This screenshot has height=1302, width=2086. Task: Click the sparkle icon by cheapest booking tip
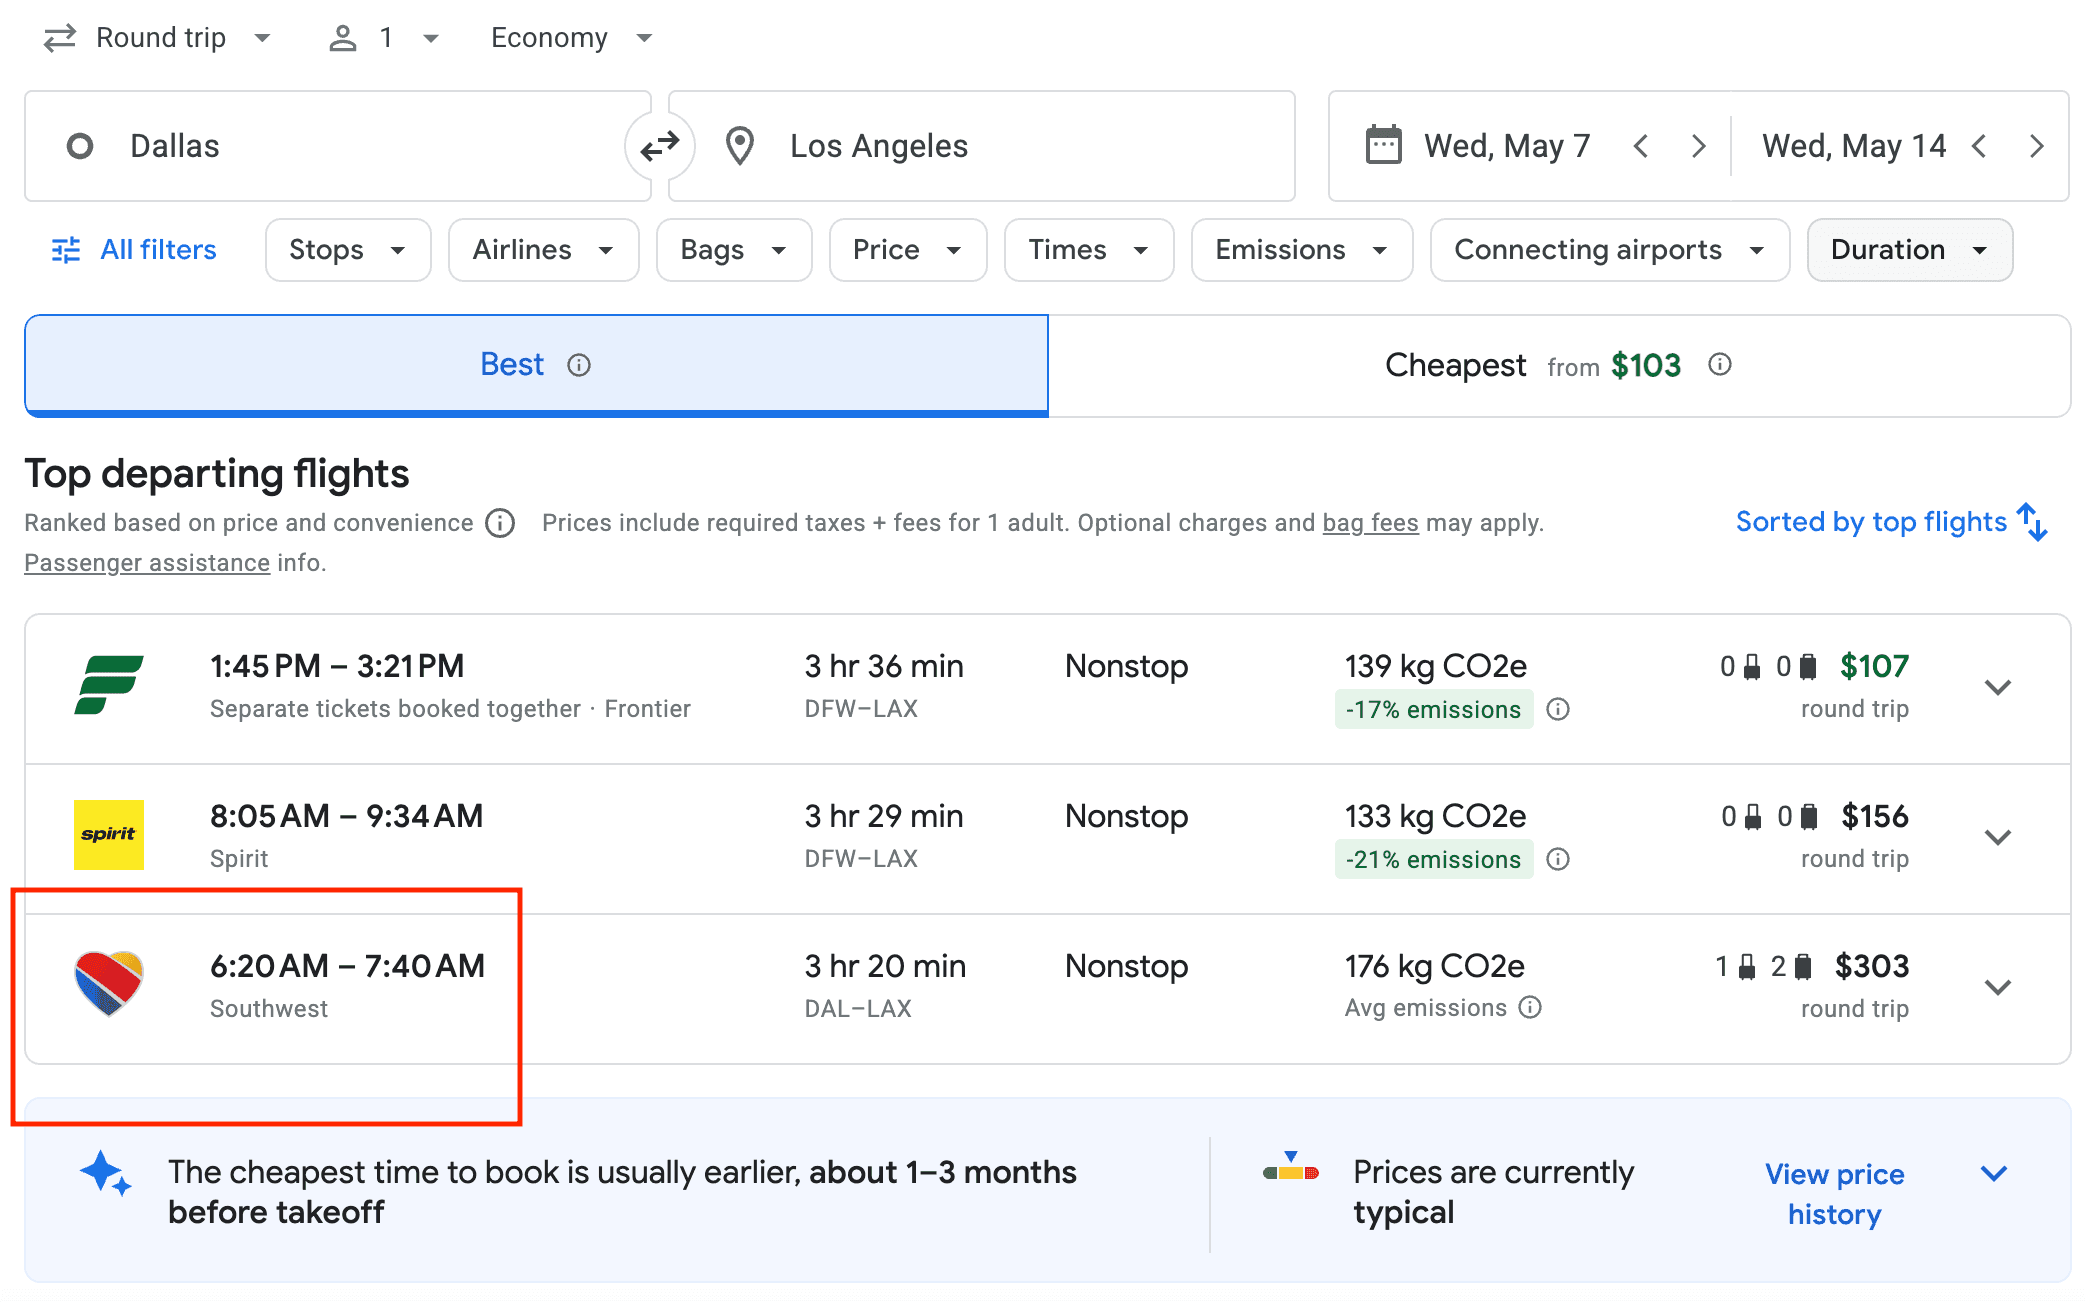coord(105,1173)
